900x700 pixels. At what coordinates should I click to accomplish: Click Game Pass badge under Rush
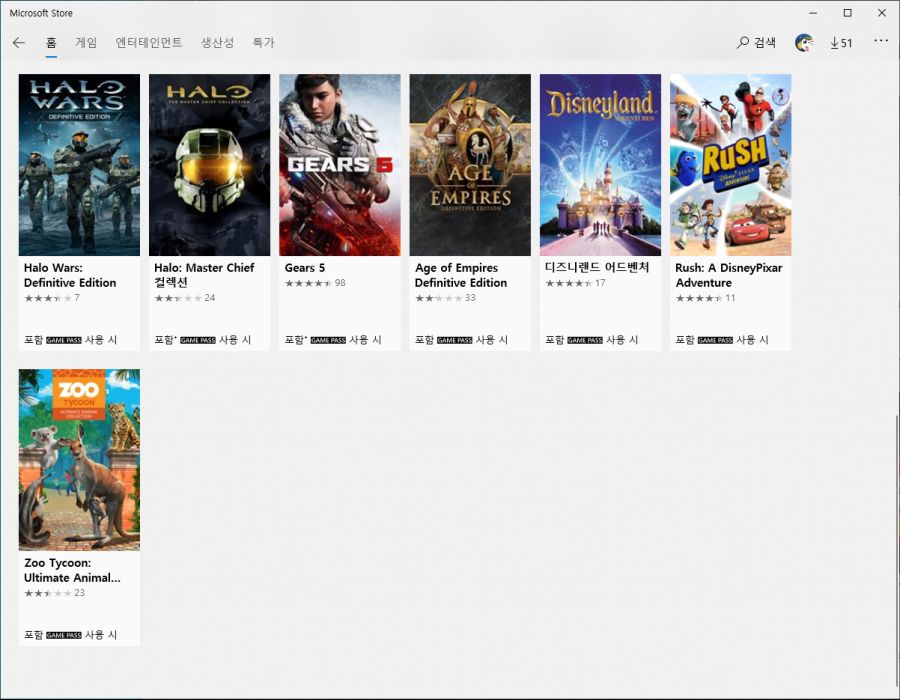pyautogui.click(x=715, y=340)
